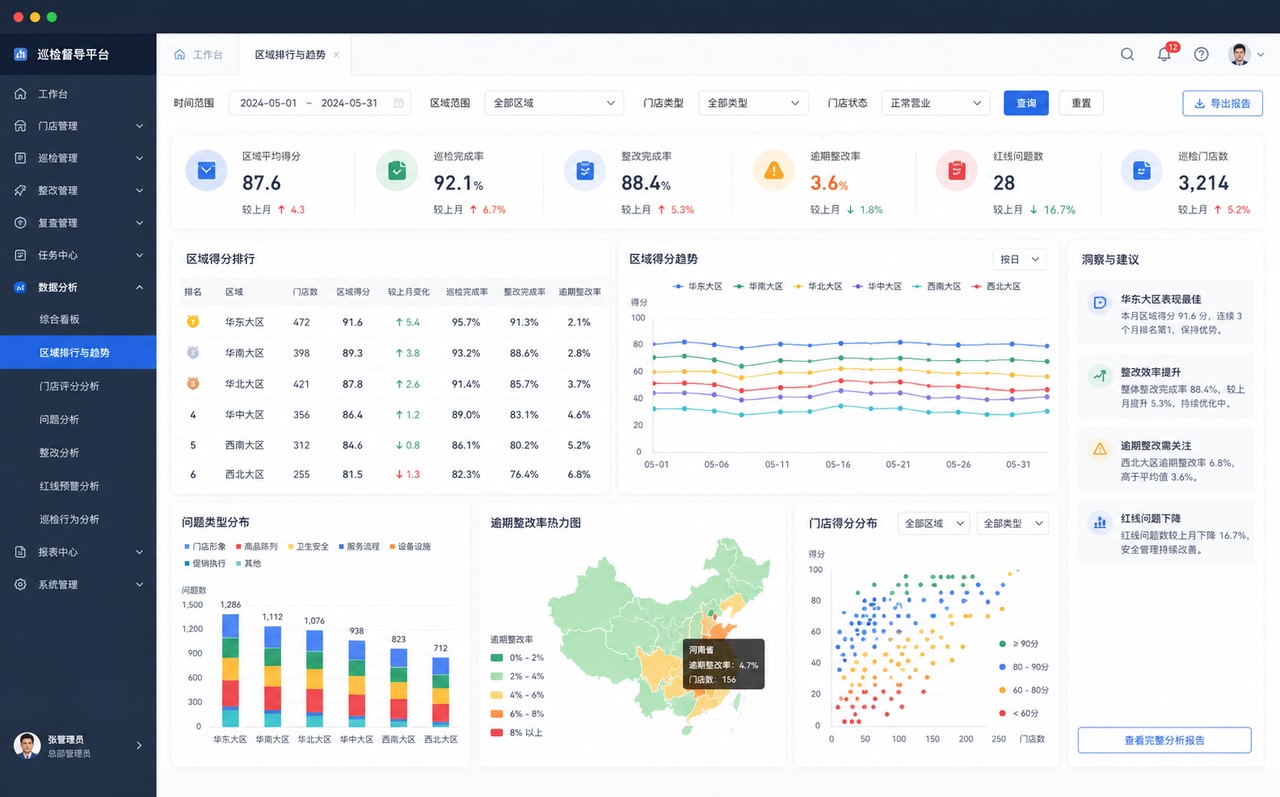
Task: Open 巡检行为分析 in sidebar
Action: tap(69, 519)
